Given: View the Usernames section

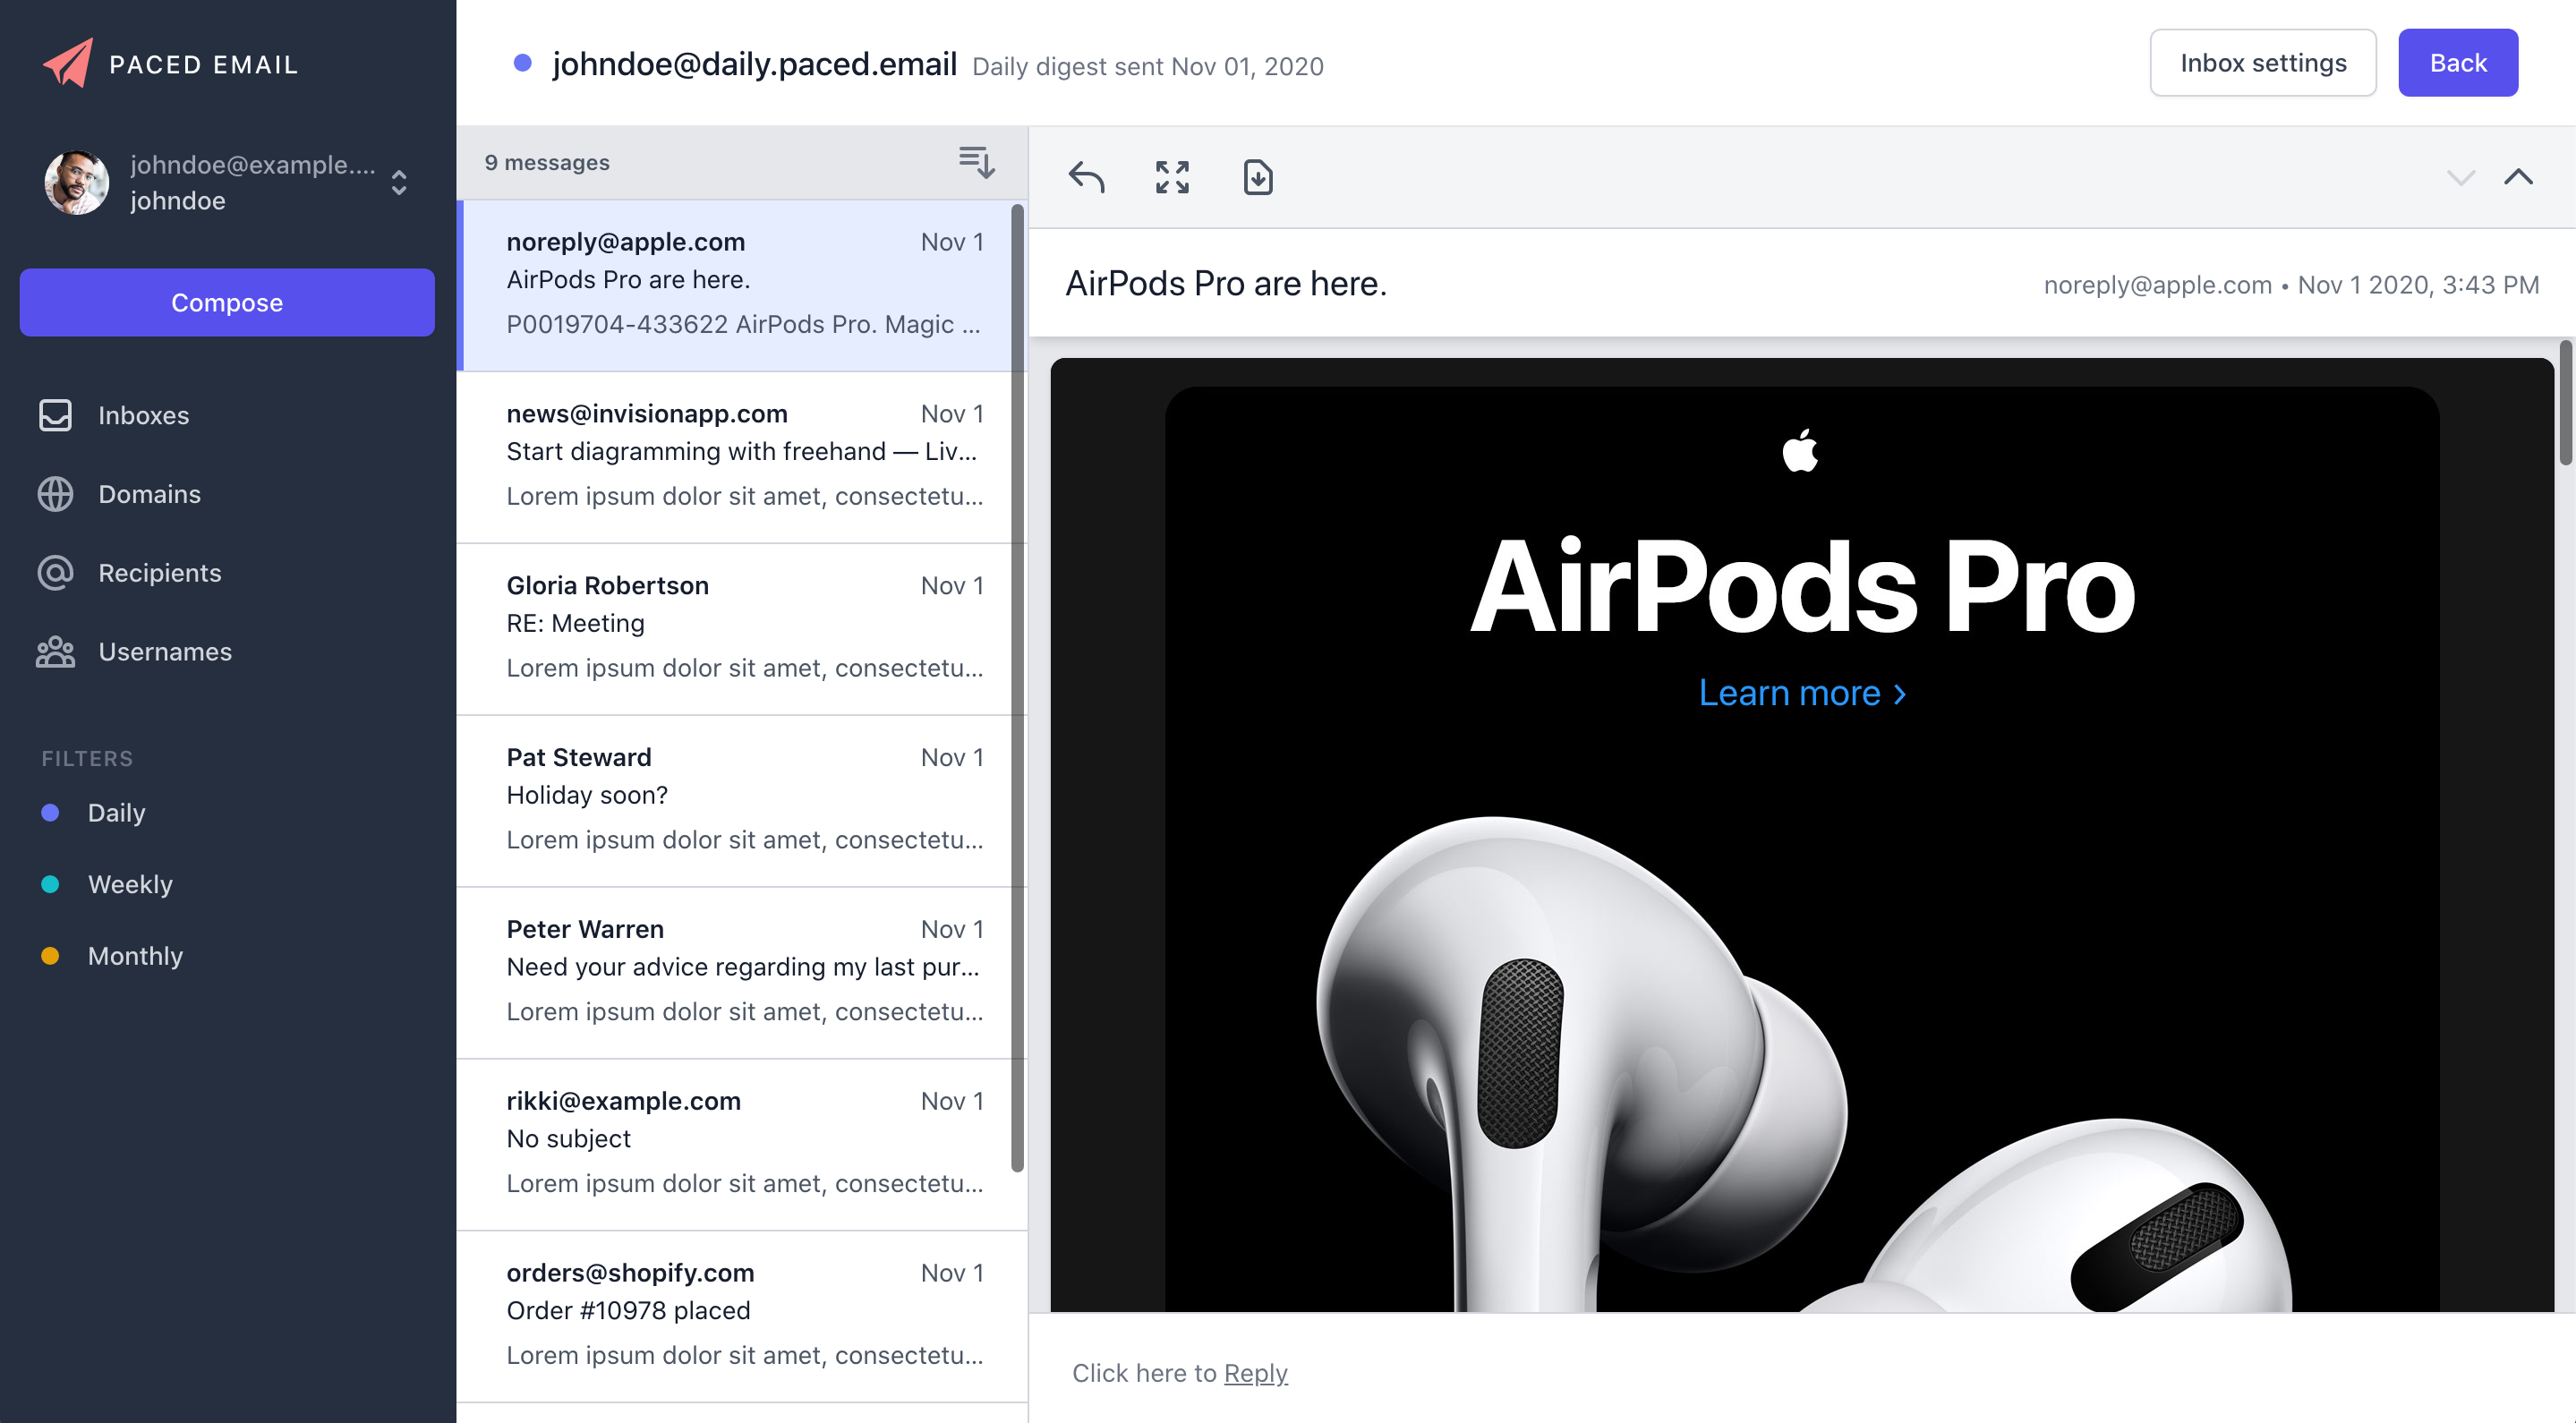Looking at the screenshot, I should pos(164,651).
